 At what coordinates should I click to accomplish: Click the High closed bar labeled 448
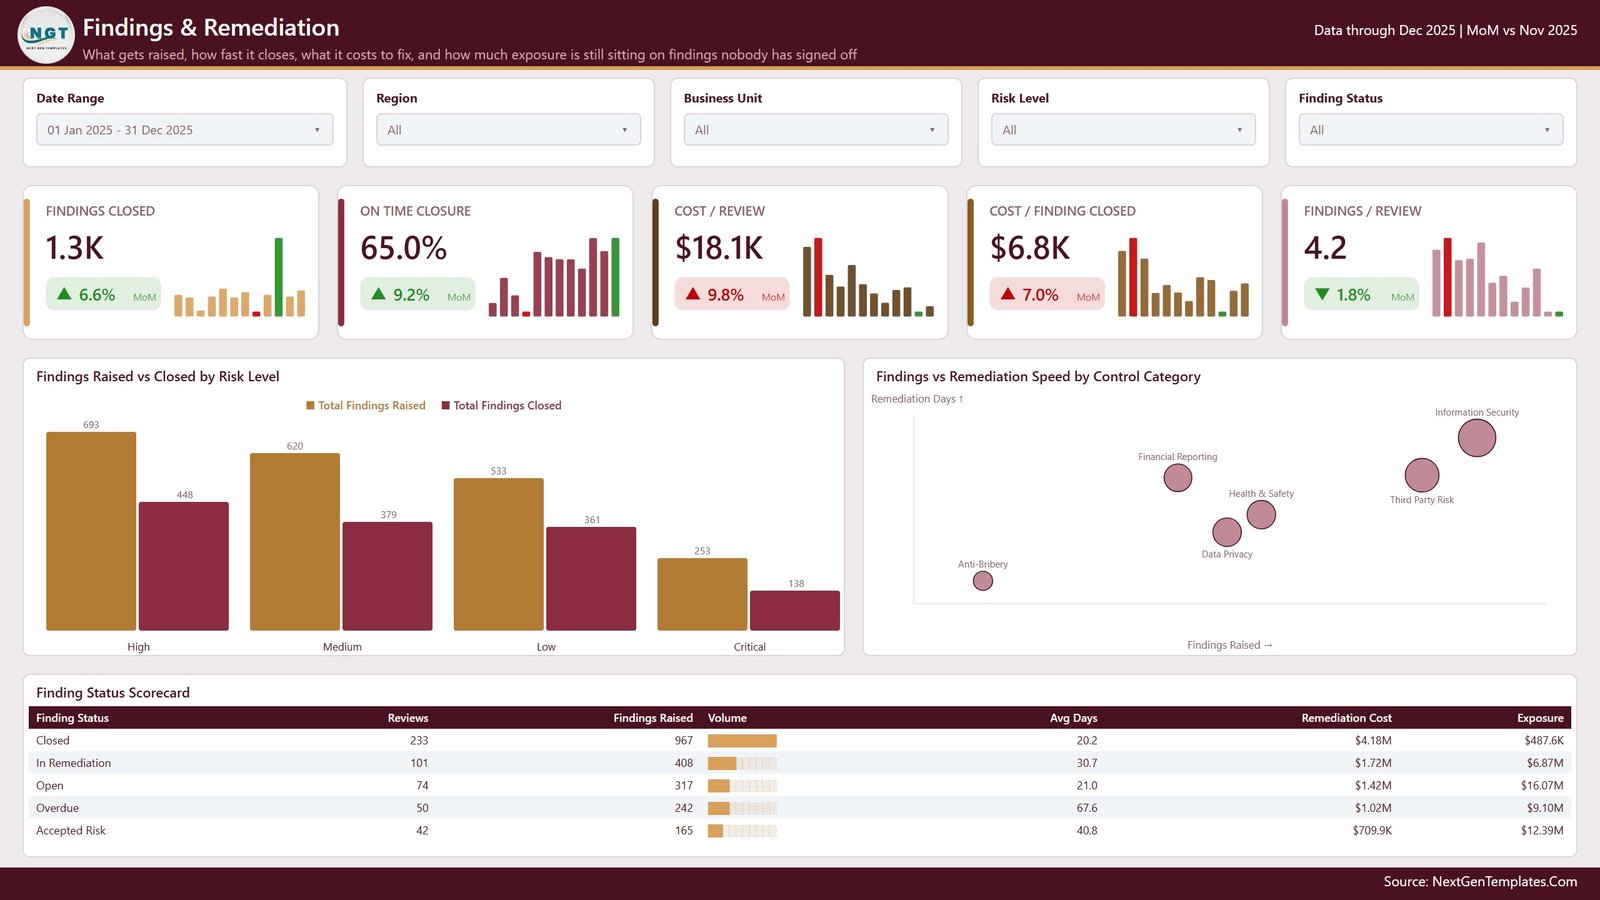pos(184,566)
